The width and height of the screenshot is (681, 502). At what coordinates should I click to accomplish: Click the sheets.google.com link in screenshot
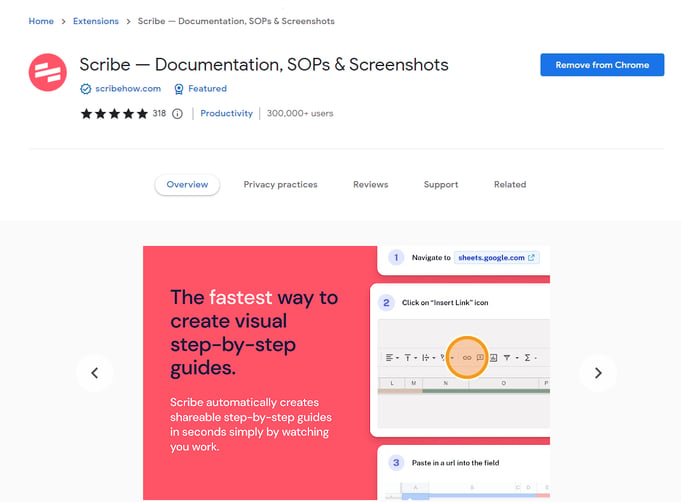click(496, 258)
